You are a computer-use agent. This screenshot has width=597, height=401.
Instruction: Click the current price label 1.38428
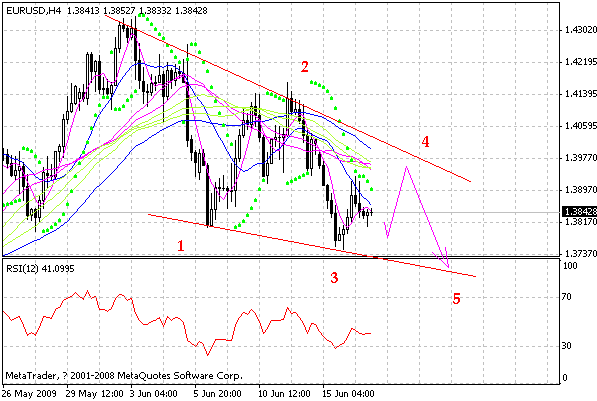(x=579, y=212)
